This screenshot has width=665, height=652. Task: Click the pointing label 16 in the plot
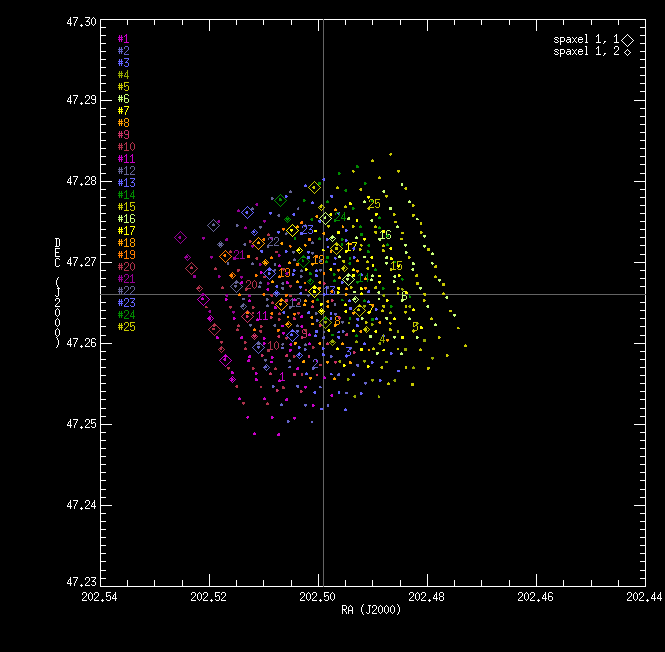(385, 235)
